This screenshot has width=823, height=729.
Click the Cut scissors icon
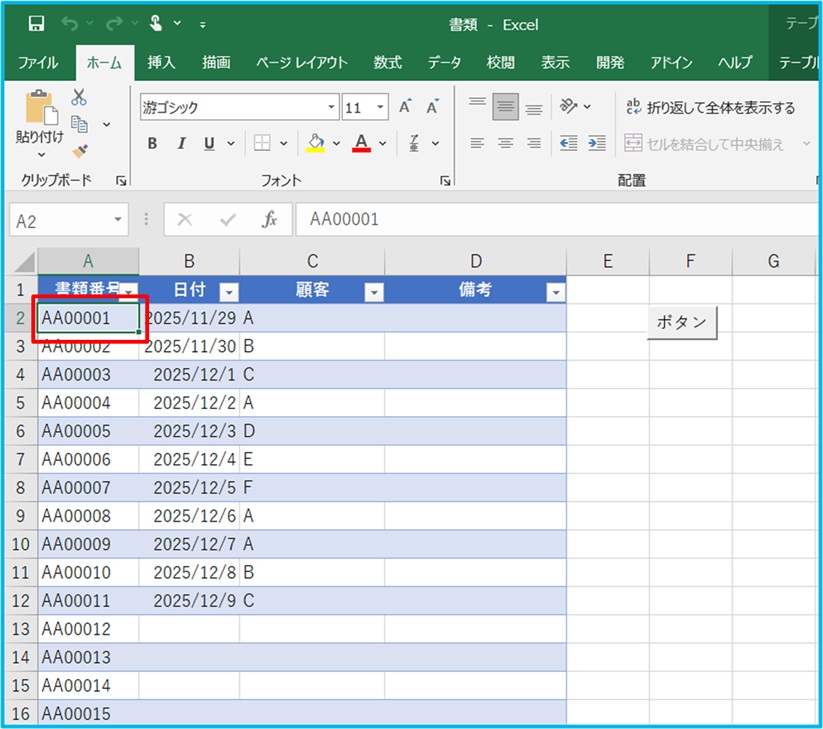(79, 98)
